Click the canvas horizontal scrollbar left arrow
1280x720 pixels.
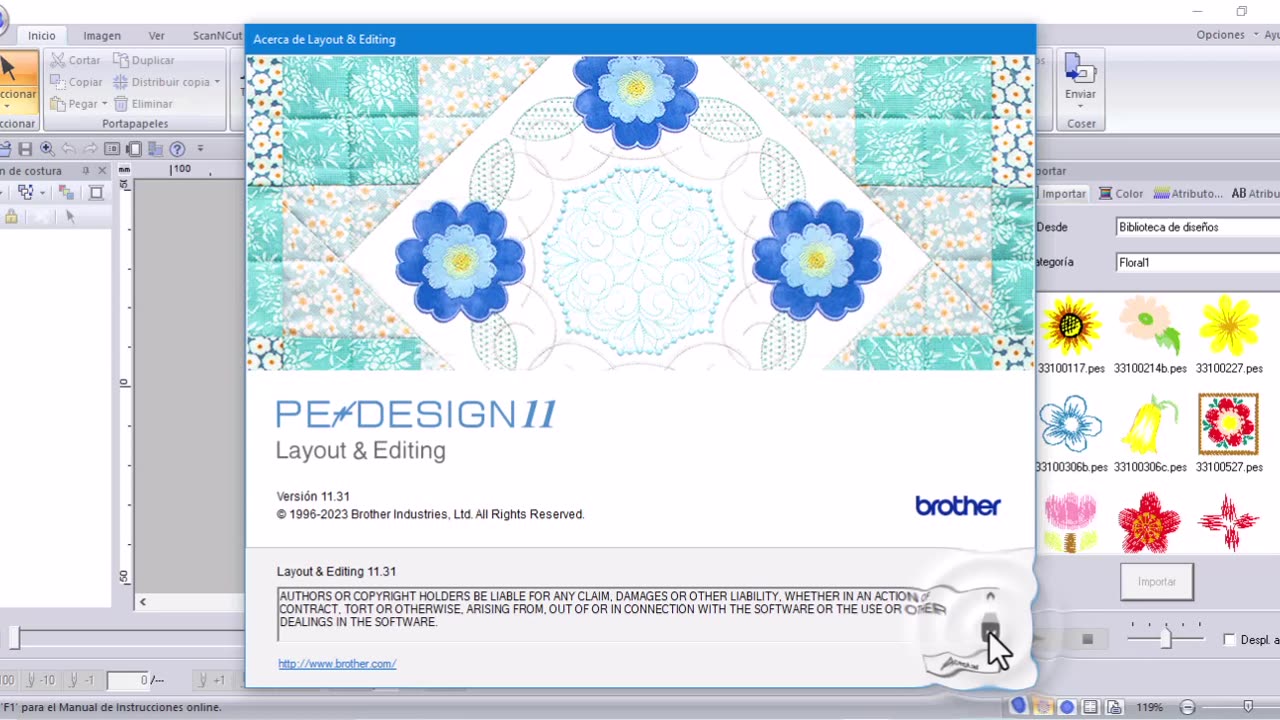(x=142, y=602)
